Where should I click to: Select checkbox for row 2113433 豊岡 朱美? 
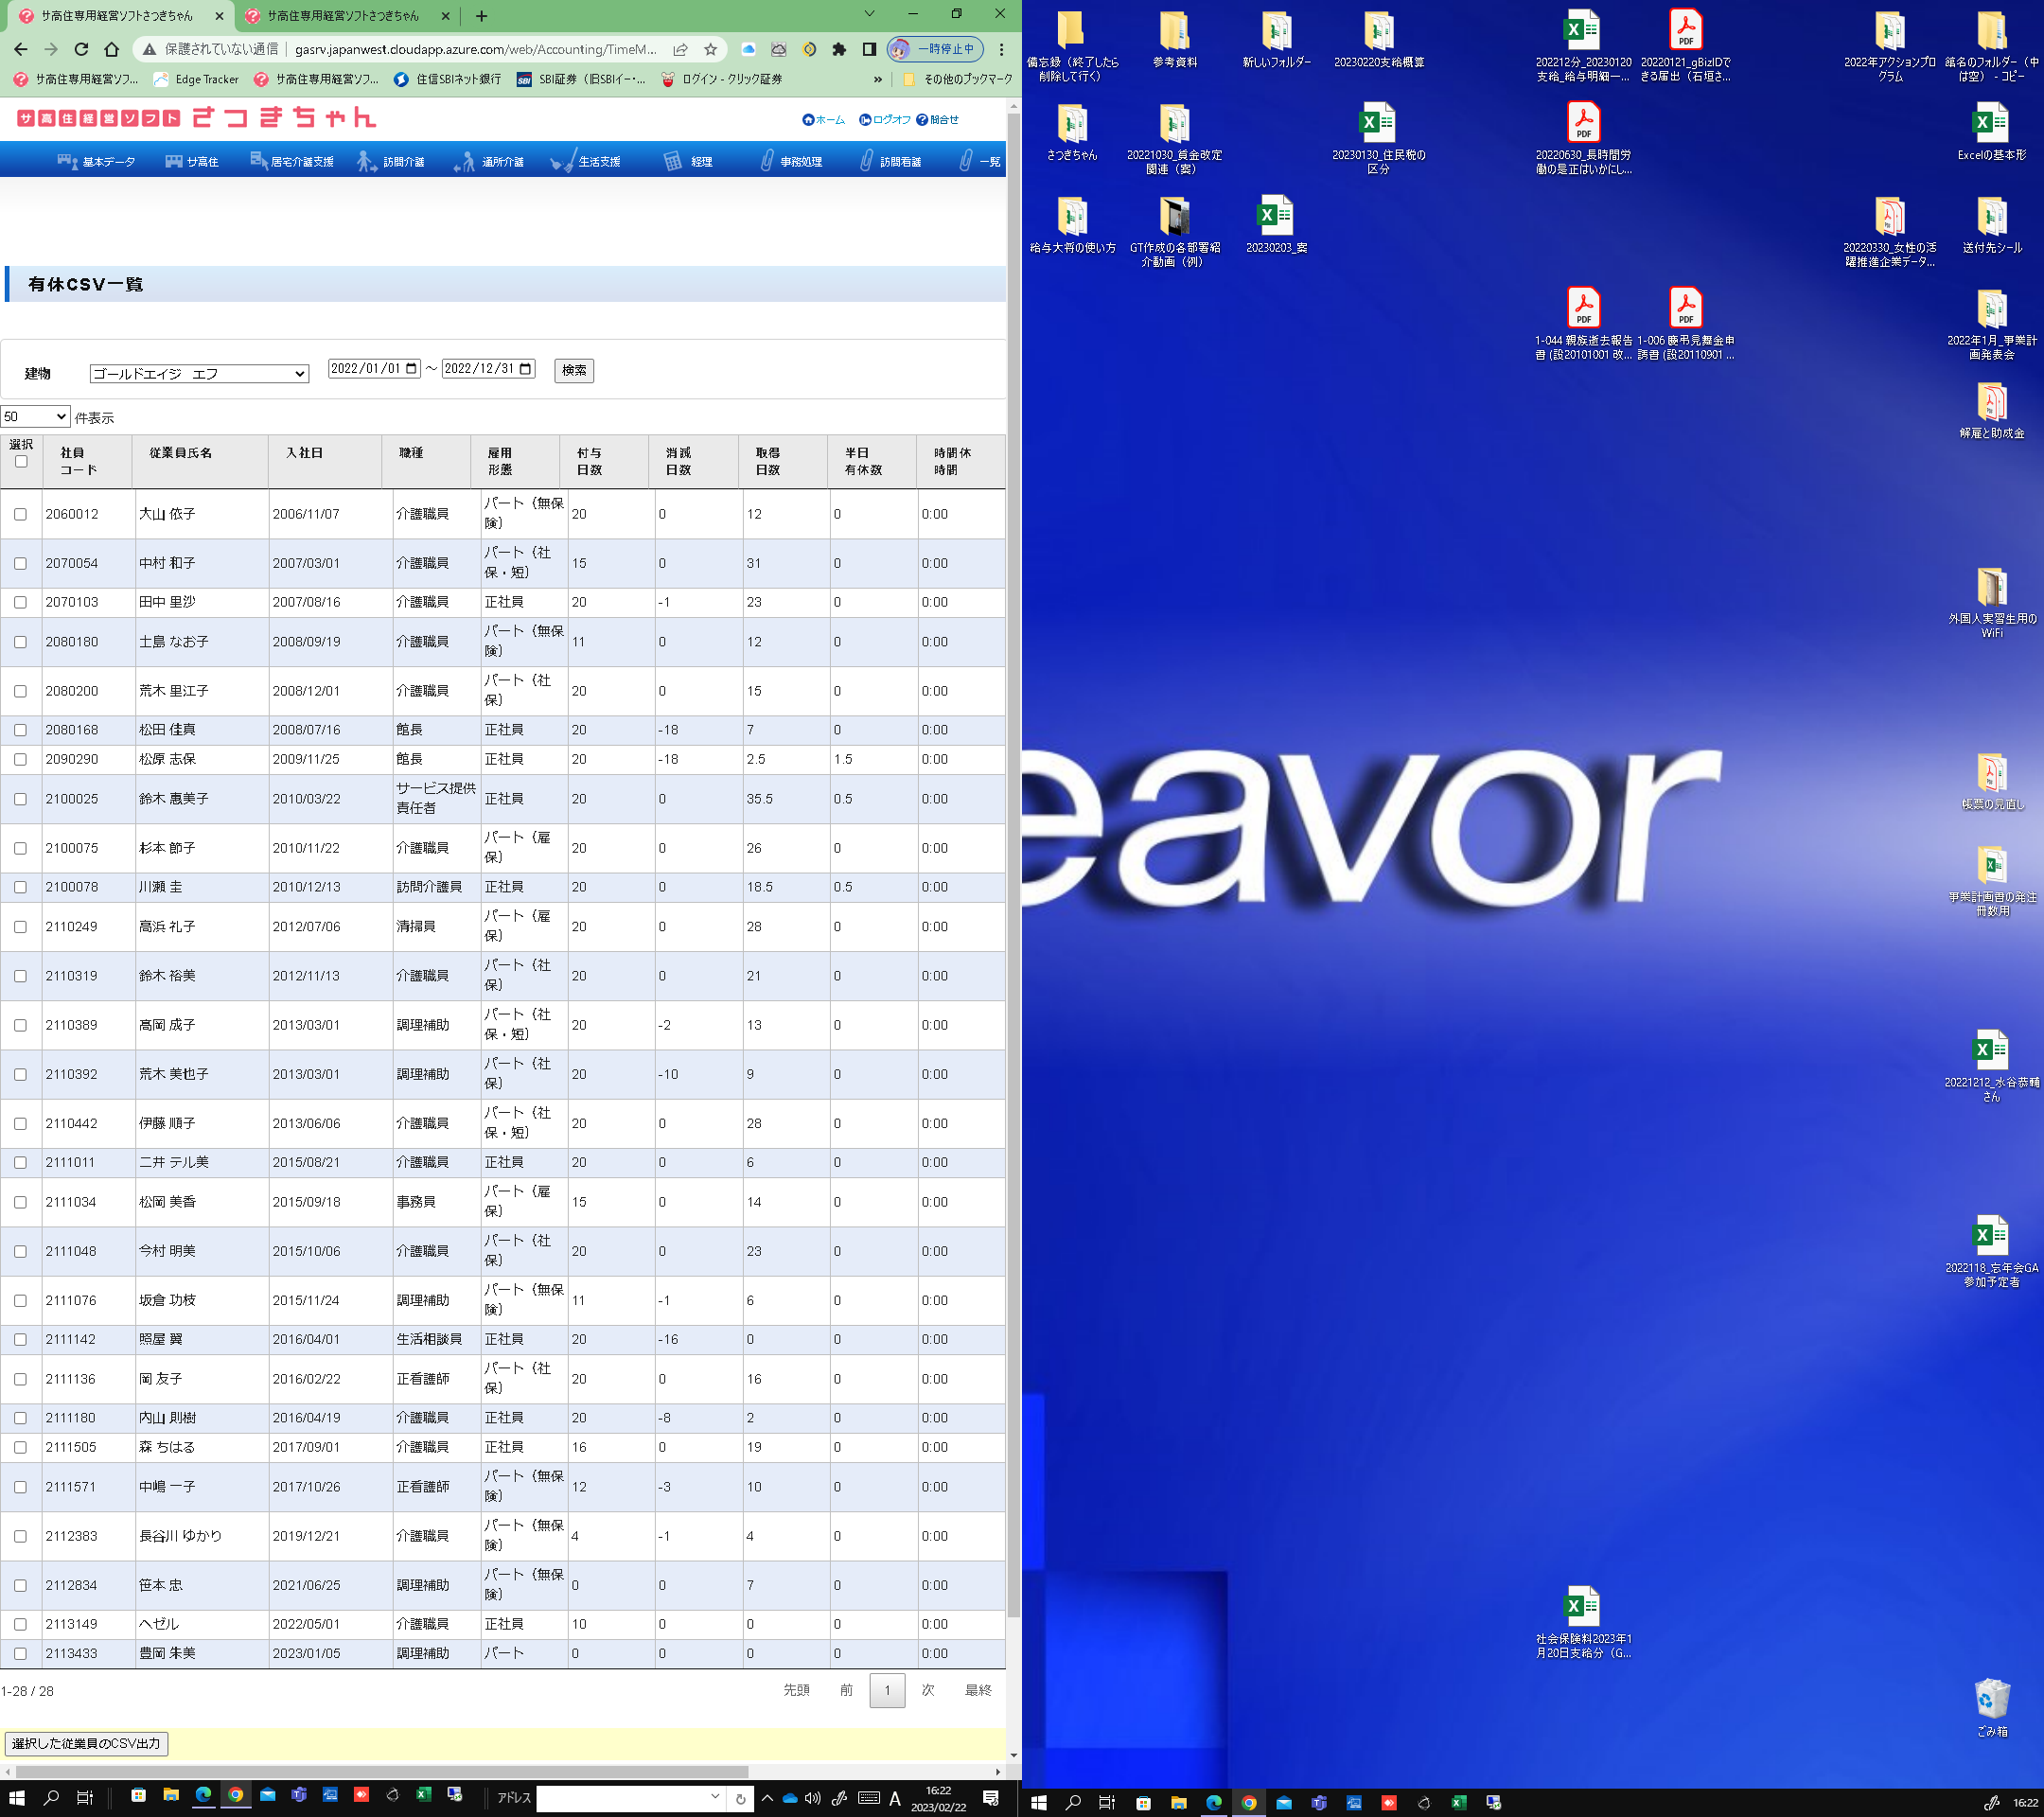click(20, 1653)
